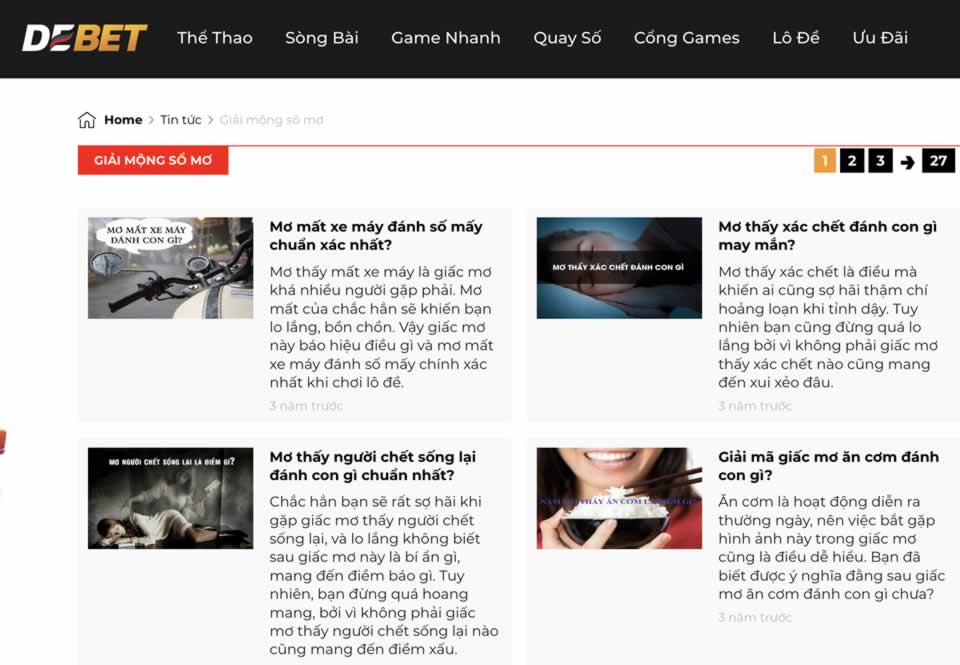Click Cổng Games in the top menu
Screen dimensions: 960x665
pyautogui.click(x=686, y=38)
